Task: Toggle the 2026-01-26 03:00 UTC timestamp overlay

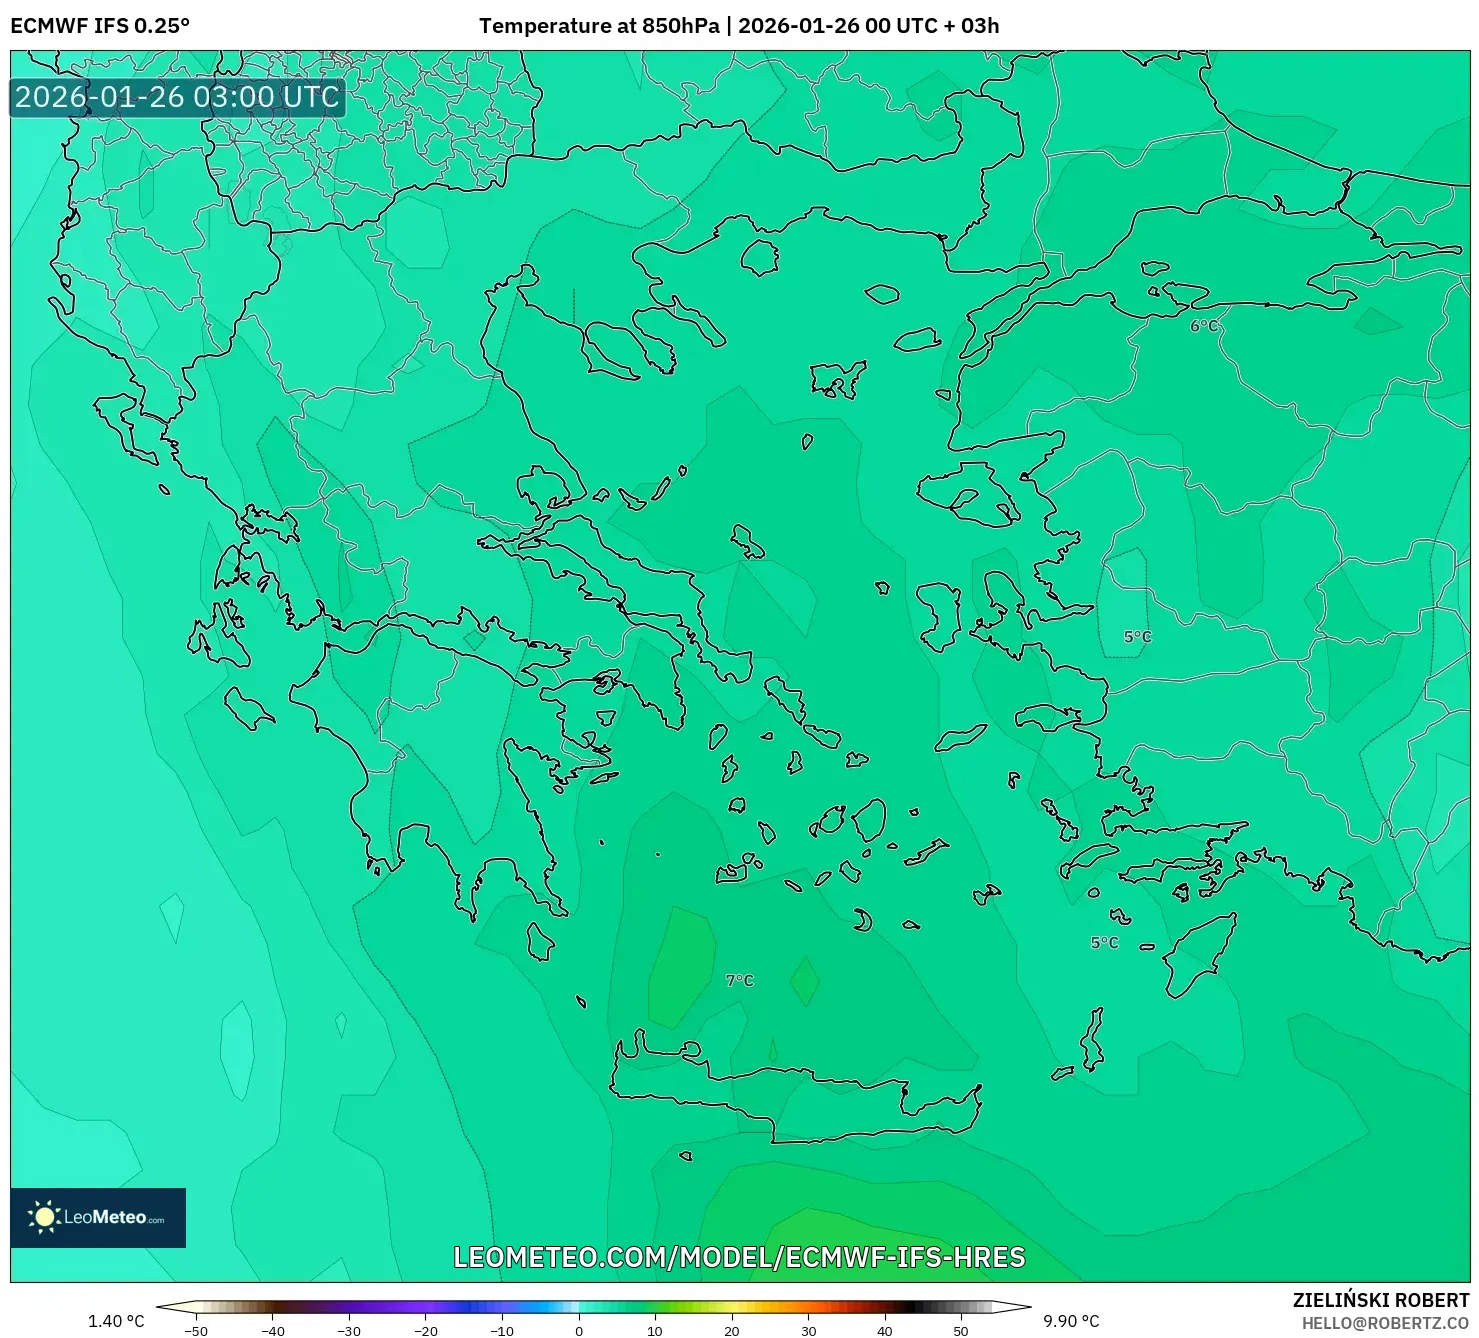Action: point(176,97)
